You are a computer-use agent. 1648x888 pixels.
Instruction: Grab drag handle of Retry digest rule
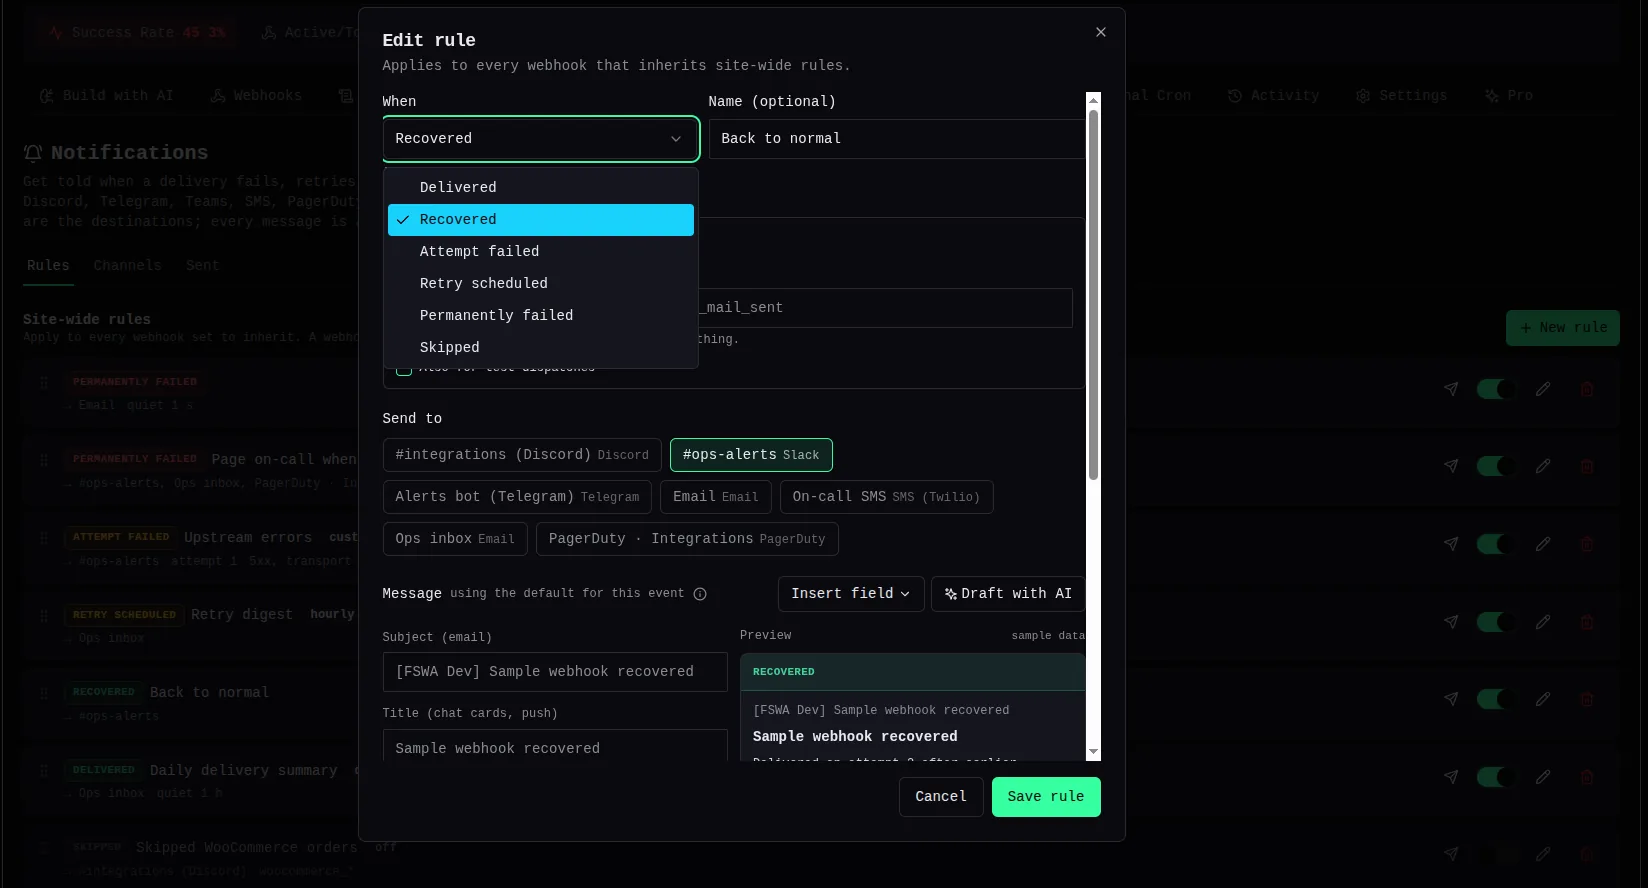[x=44, y=615]
